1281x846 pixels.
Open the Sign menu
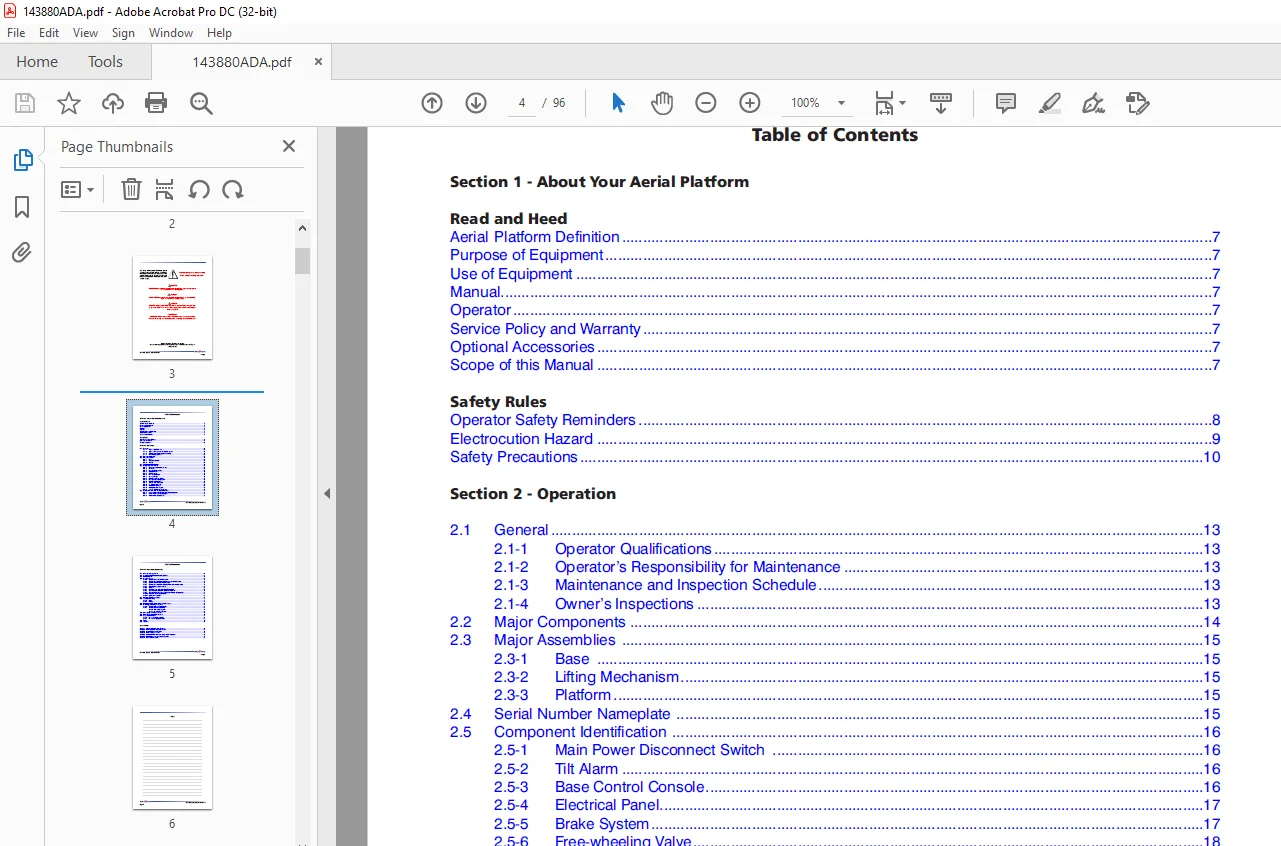[x=123, y=33]
